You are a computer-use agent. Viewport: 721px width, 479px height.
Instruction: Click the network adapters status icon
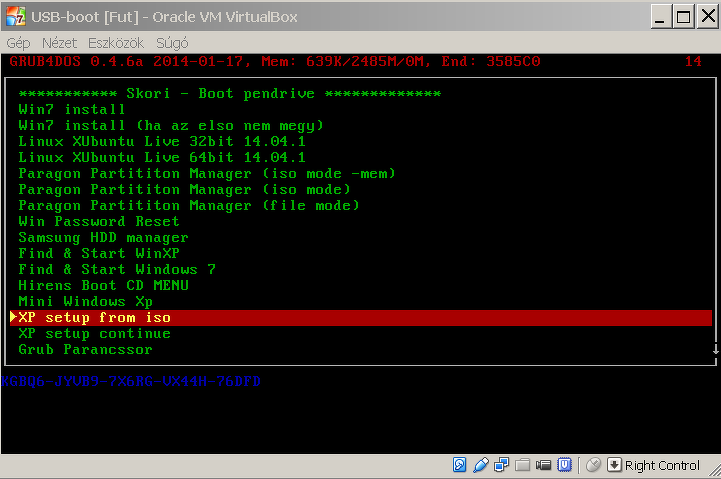pyautogui.click(x=501, y=465)
